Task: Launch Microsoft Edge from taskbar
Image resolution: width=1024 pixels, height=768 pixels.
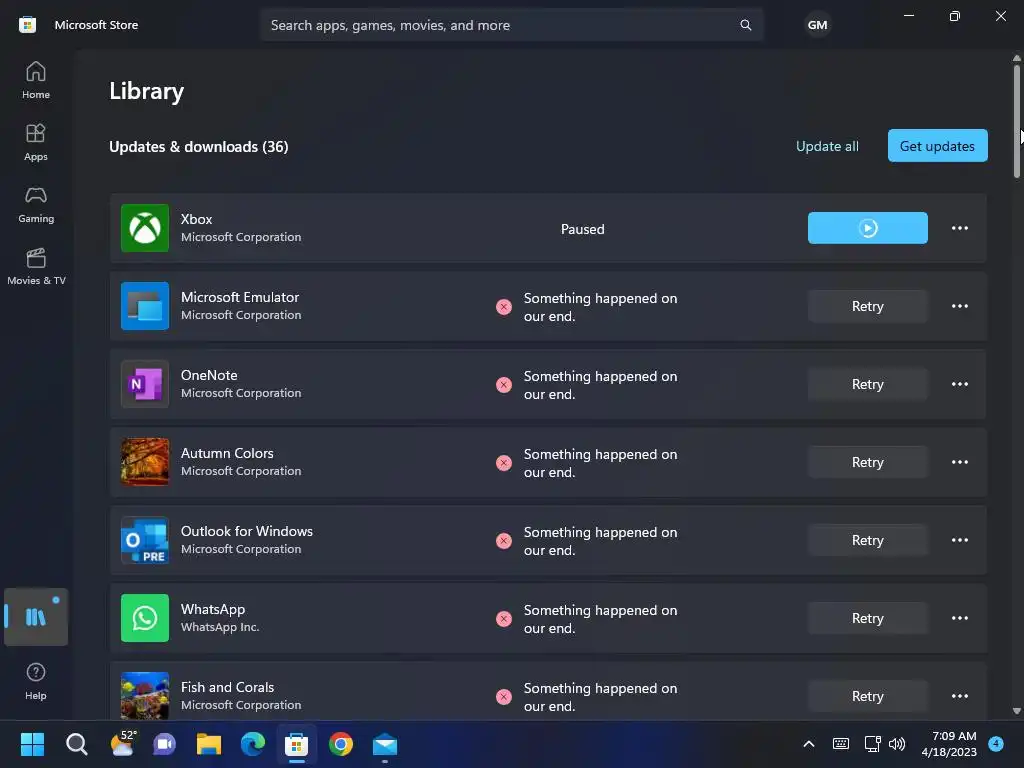Action: pos(253,744)
